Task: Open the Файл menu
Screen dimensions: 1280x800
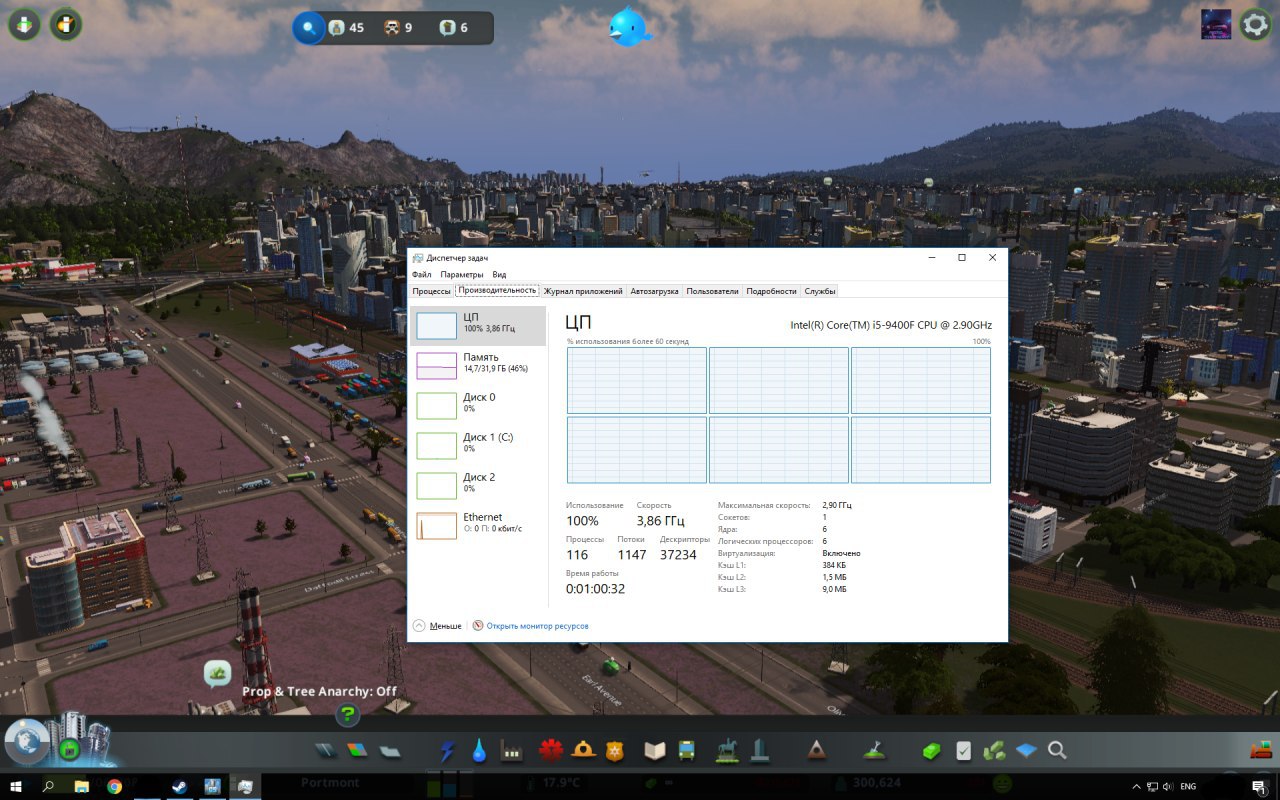Action: (421, 274)
